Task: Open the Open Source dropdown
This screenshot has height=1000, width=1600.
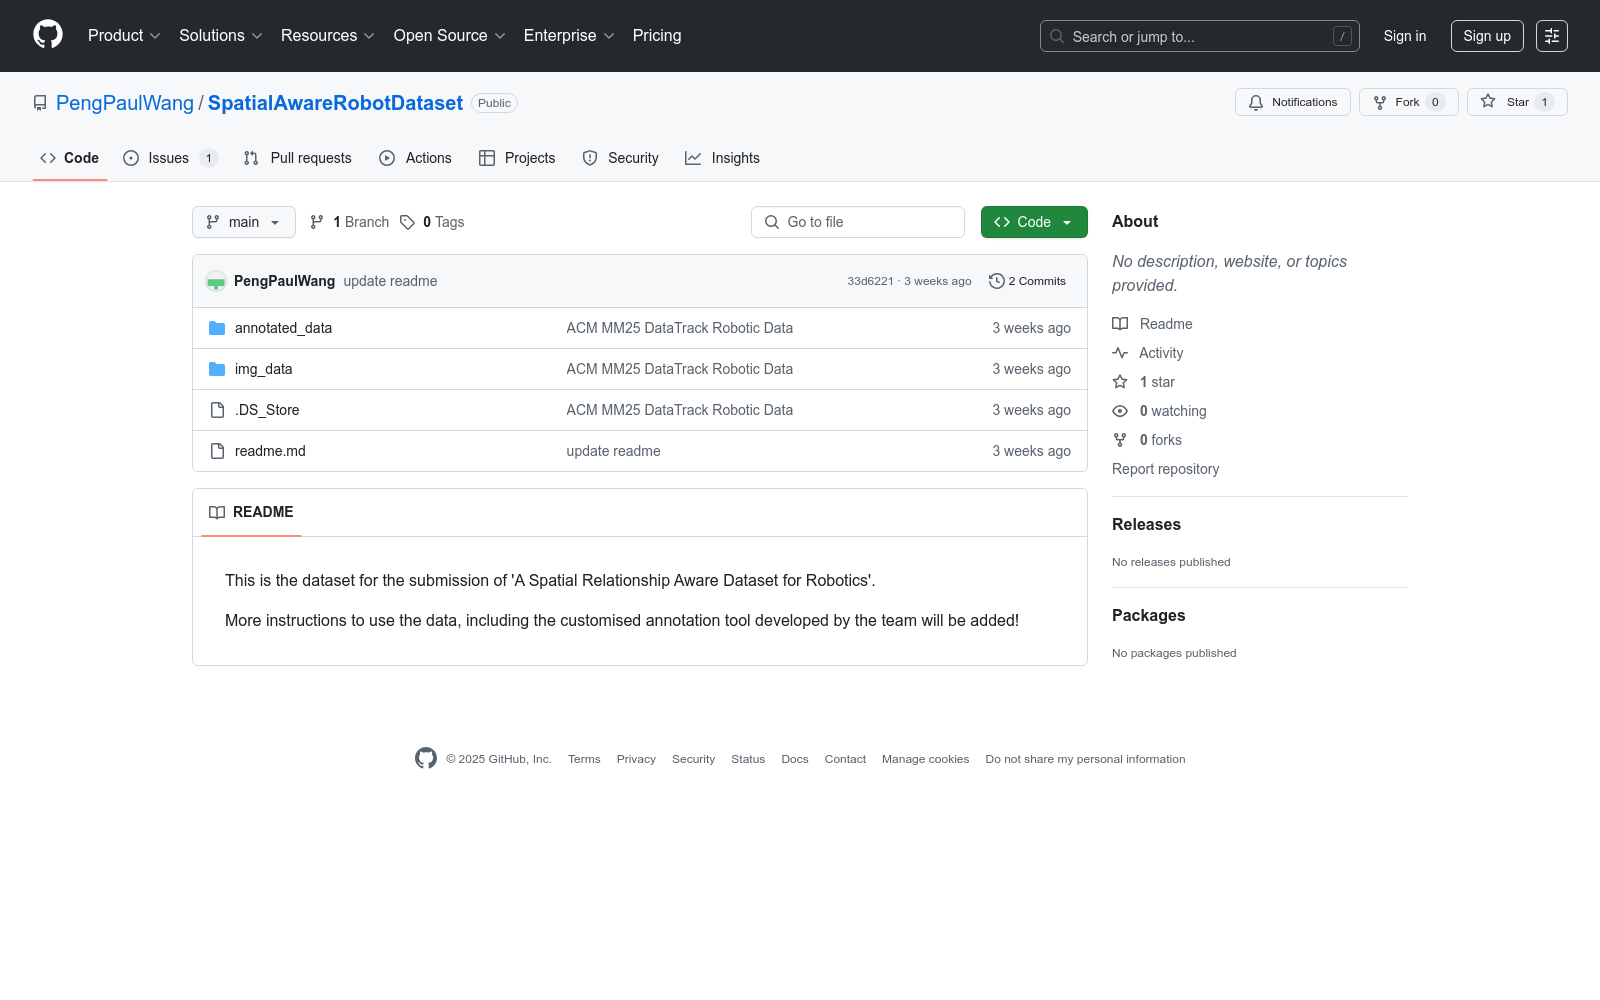Action: [x=450, y=36]
